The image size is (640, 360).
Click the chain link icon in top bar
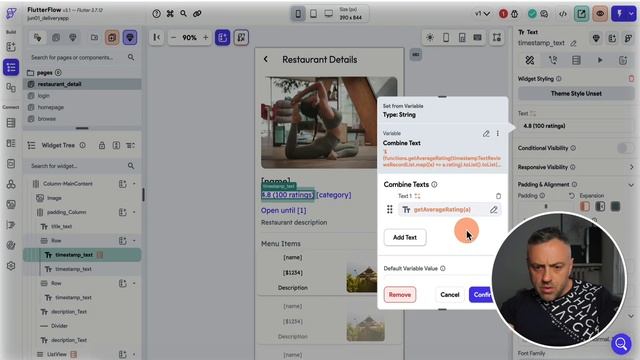(197, 13)
